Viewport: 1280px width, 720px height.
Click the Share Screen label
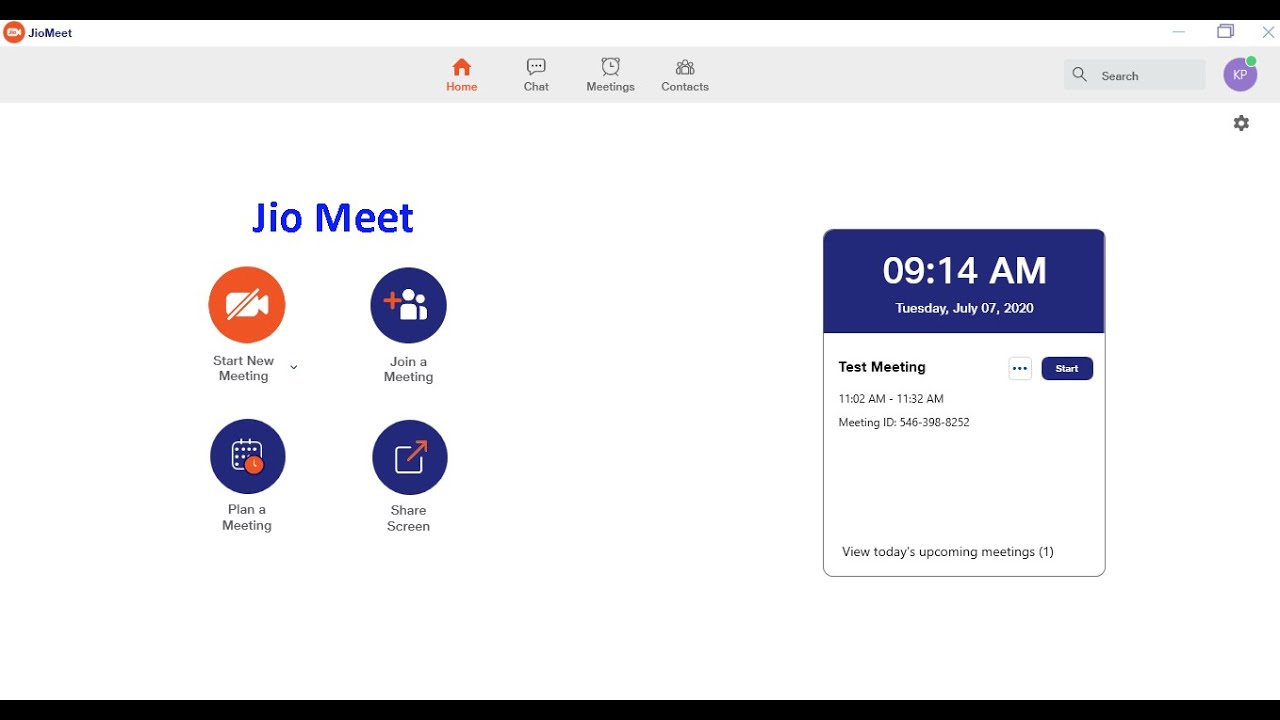(x=409, y=519)
